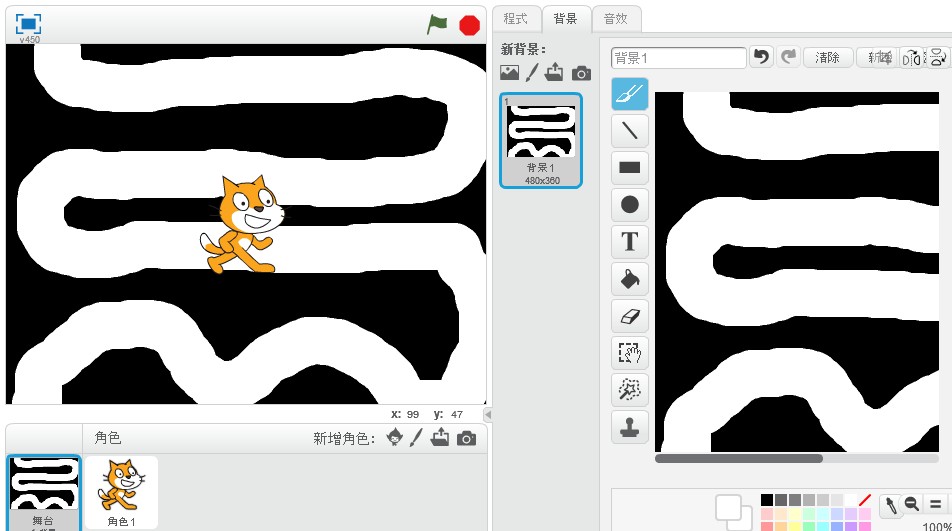Take a new backdrop with the camera
The width and height of the screenshot is (952, 531).
581,73
